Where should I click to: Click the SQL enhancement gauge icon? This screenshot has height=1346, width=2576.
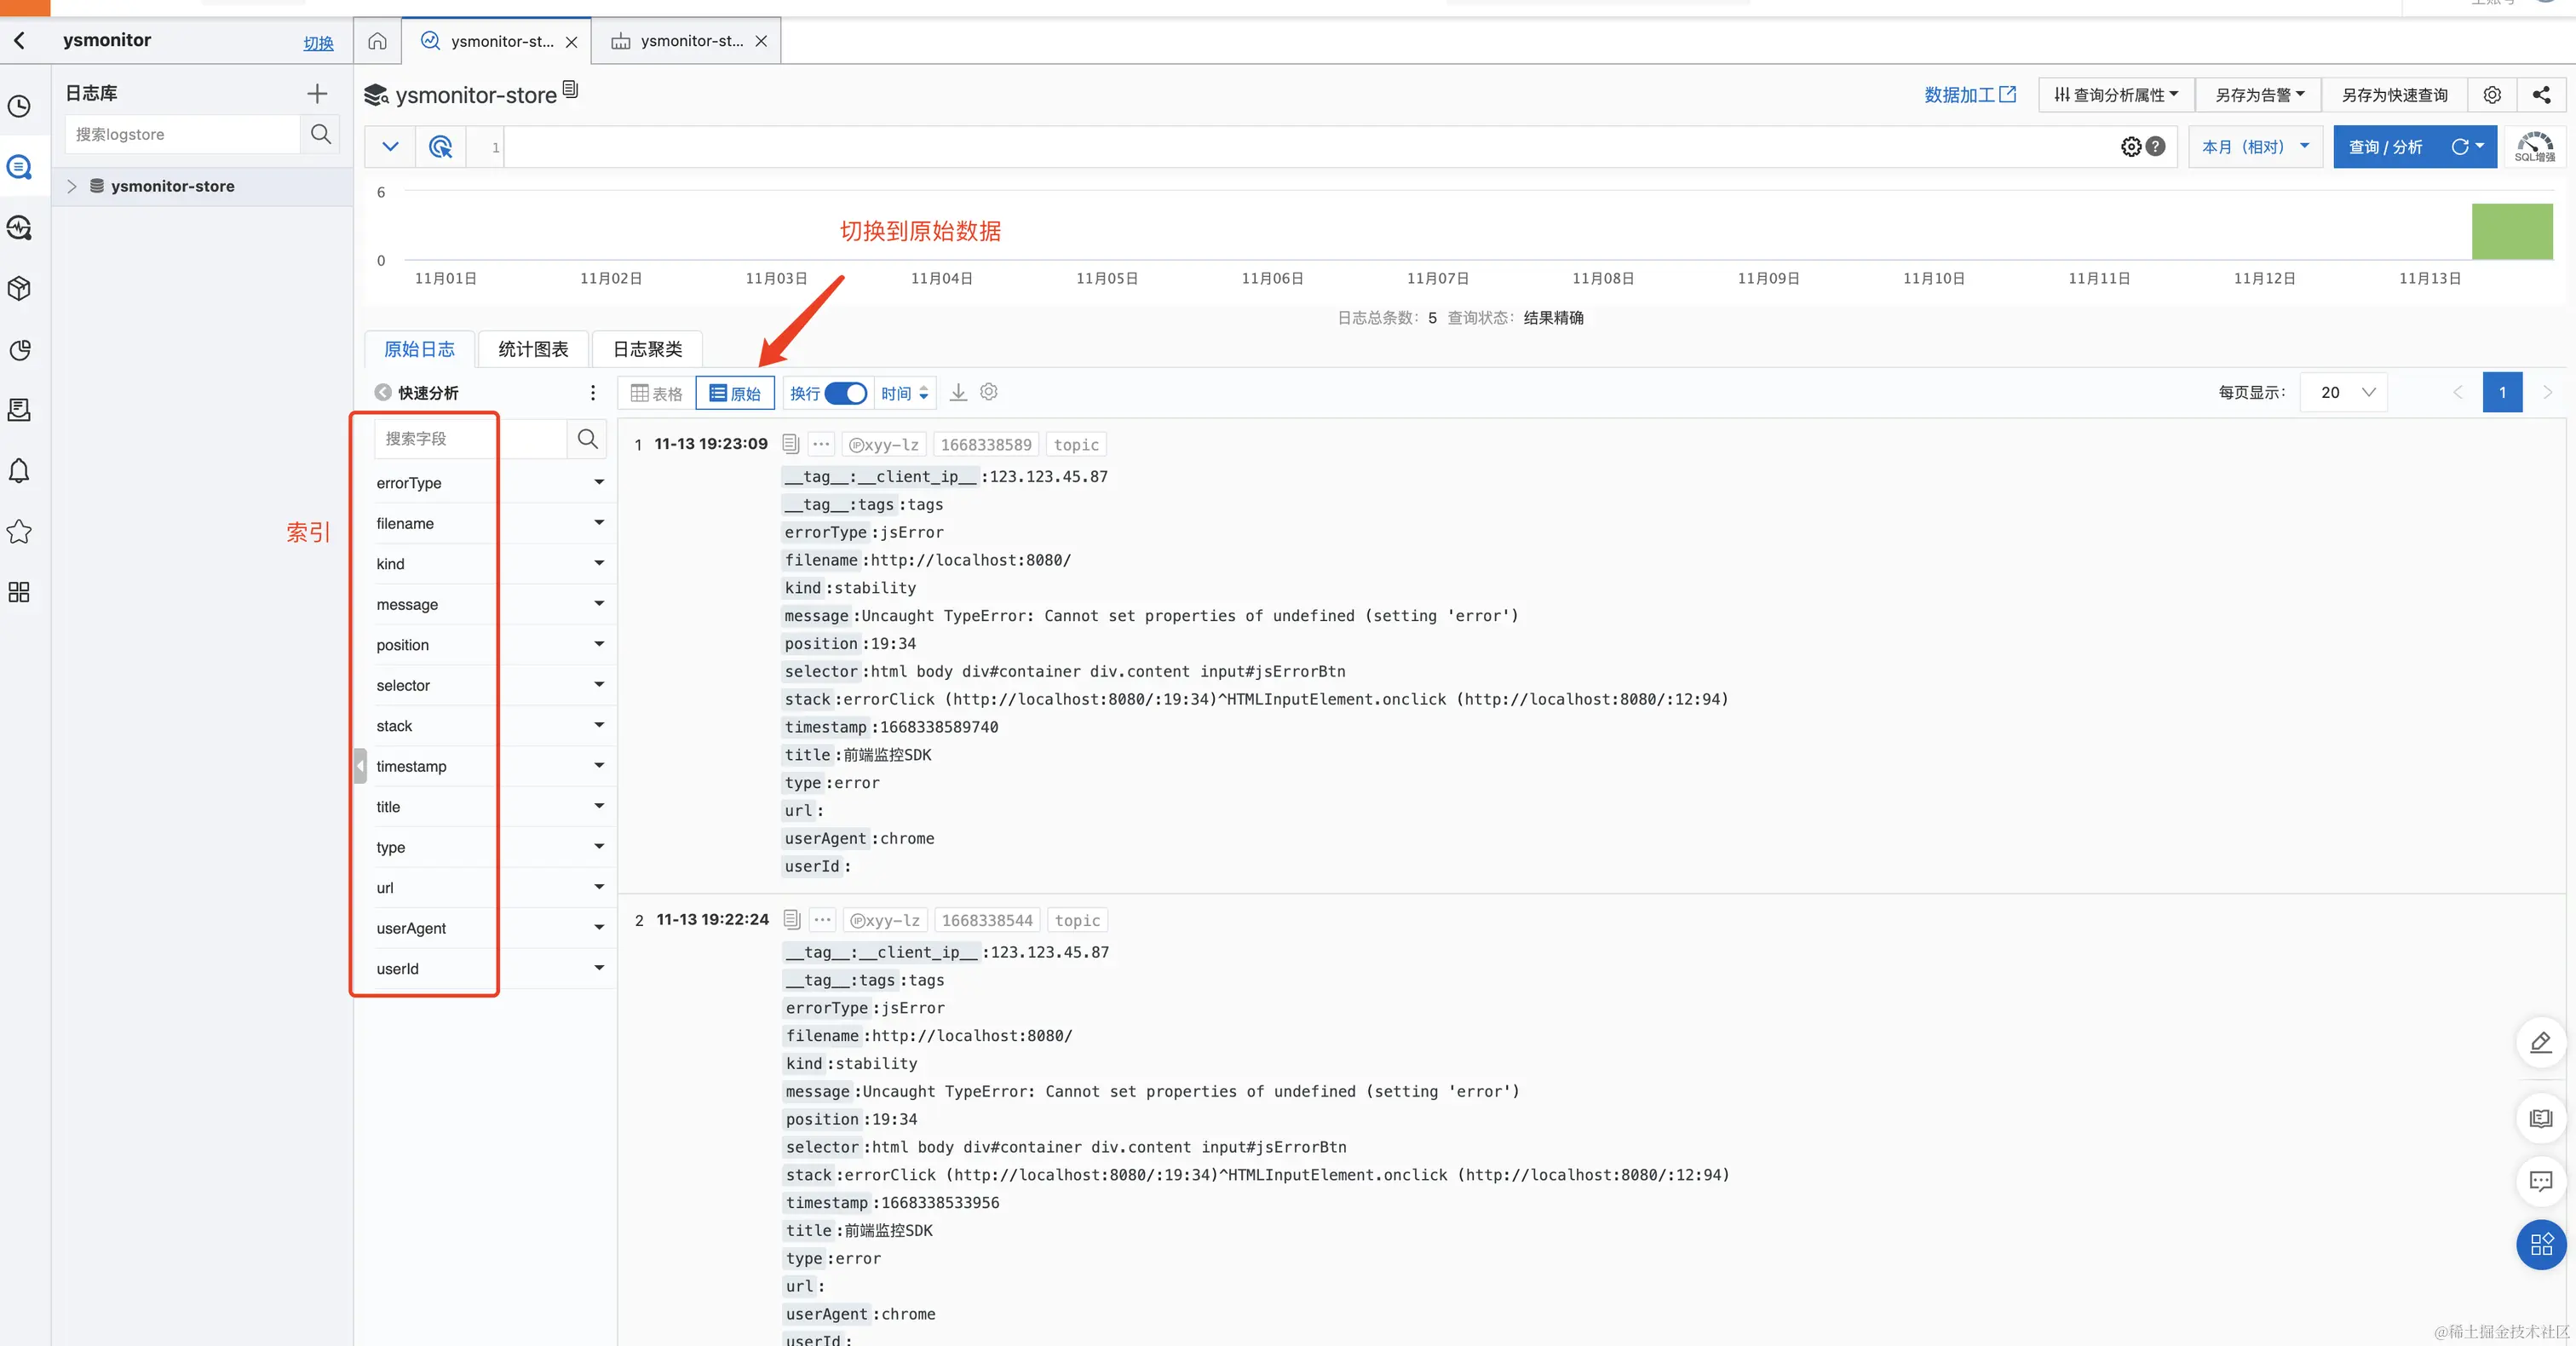pyautogui.click(x=2534, y=146)
